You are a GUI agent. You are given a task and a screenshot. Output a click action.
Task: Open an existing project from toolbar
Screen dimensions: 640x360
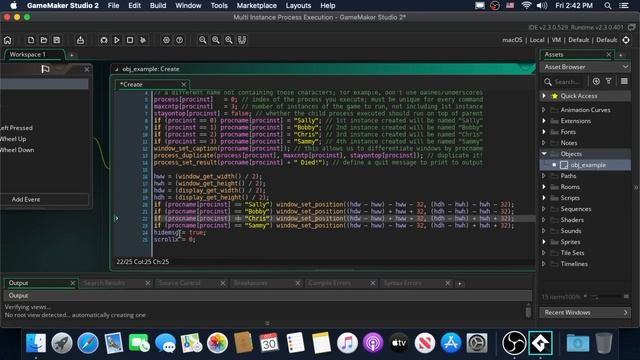pyautogui.click(x=44, y=40)
